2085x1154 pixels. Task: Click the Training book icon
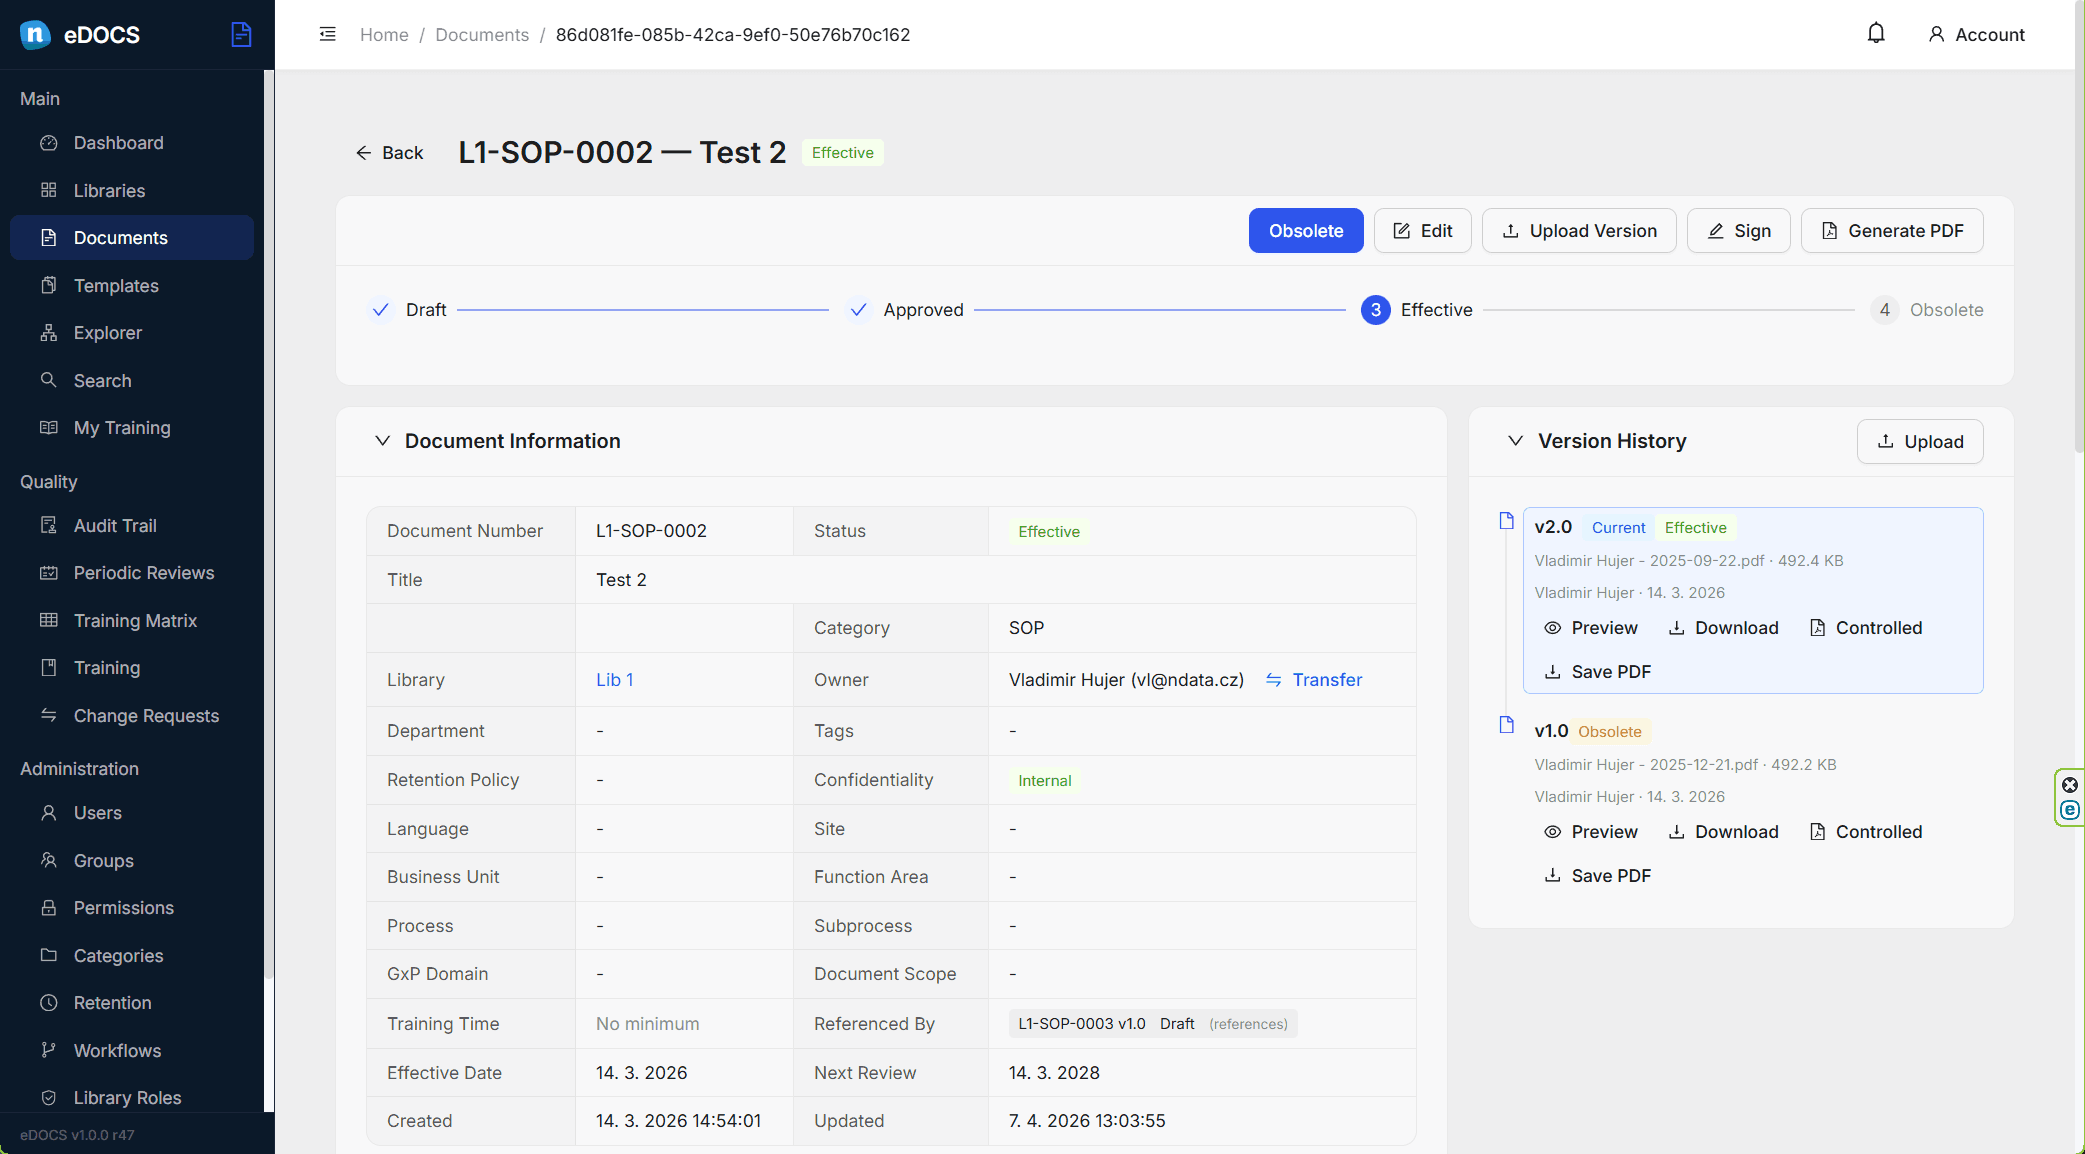click(x=48, y=667)
